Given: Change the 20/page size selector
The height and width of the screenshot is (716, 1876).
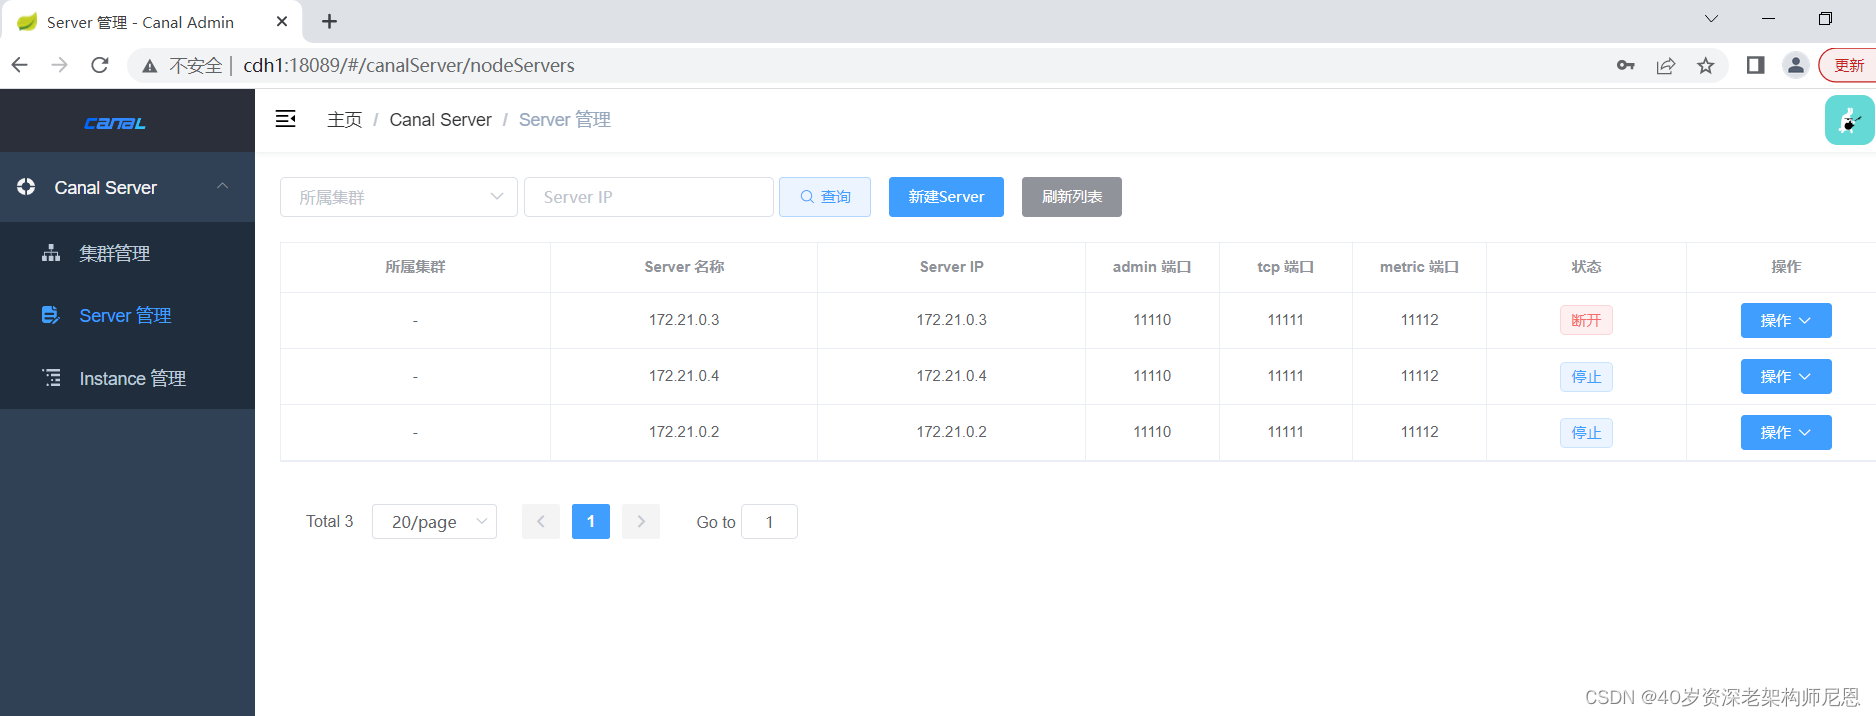Looking at the screenshot, I should (x=434, y=521).
